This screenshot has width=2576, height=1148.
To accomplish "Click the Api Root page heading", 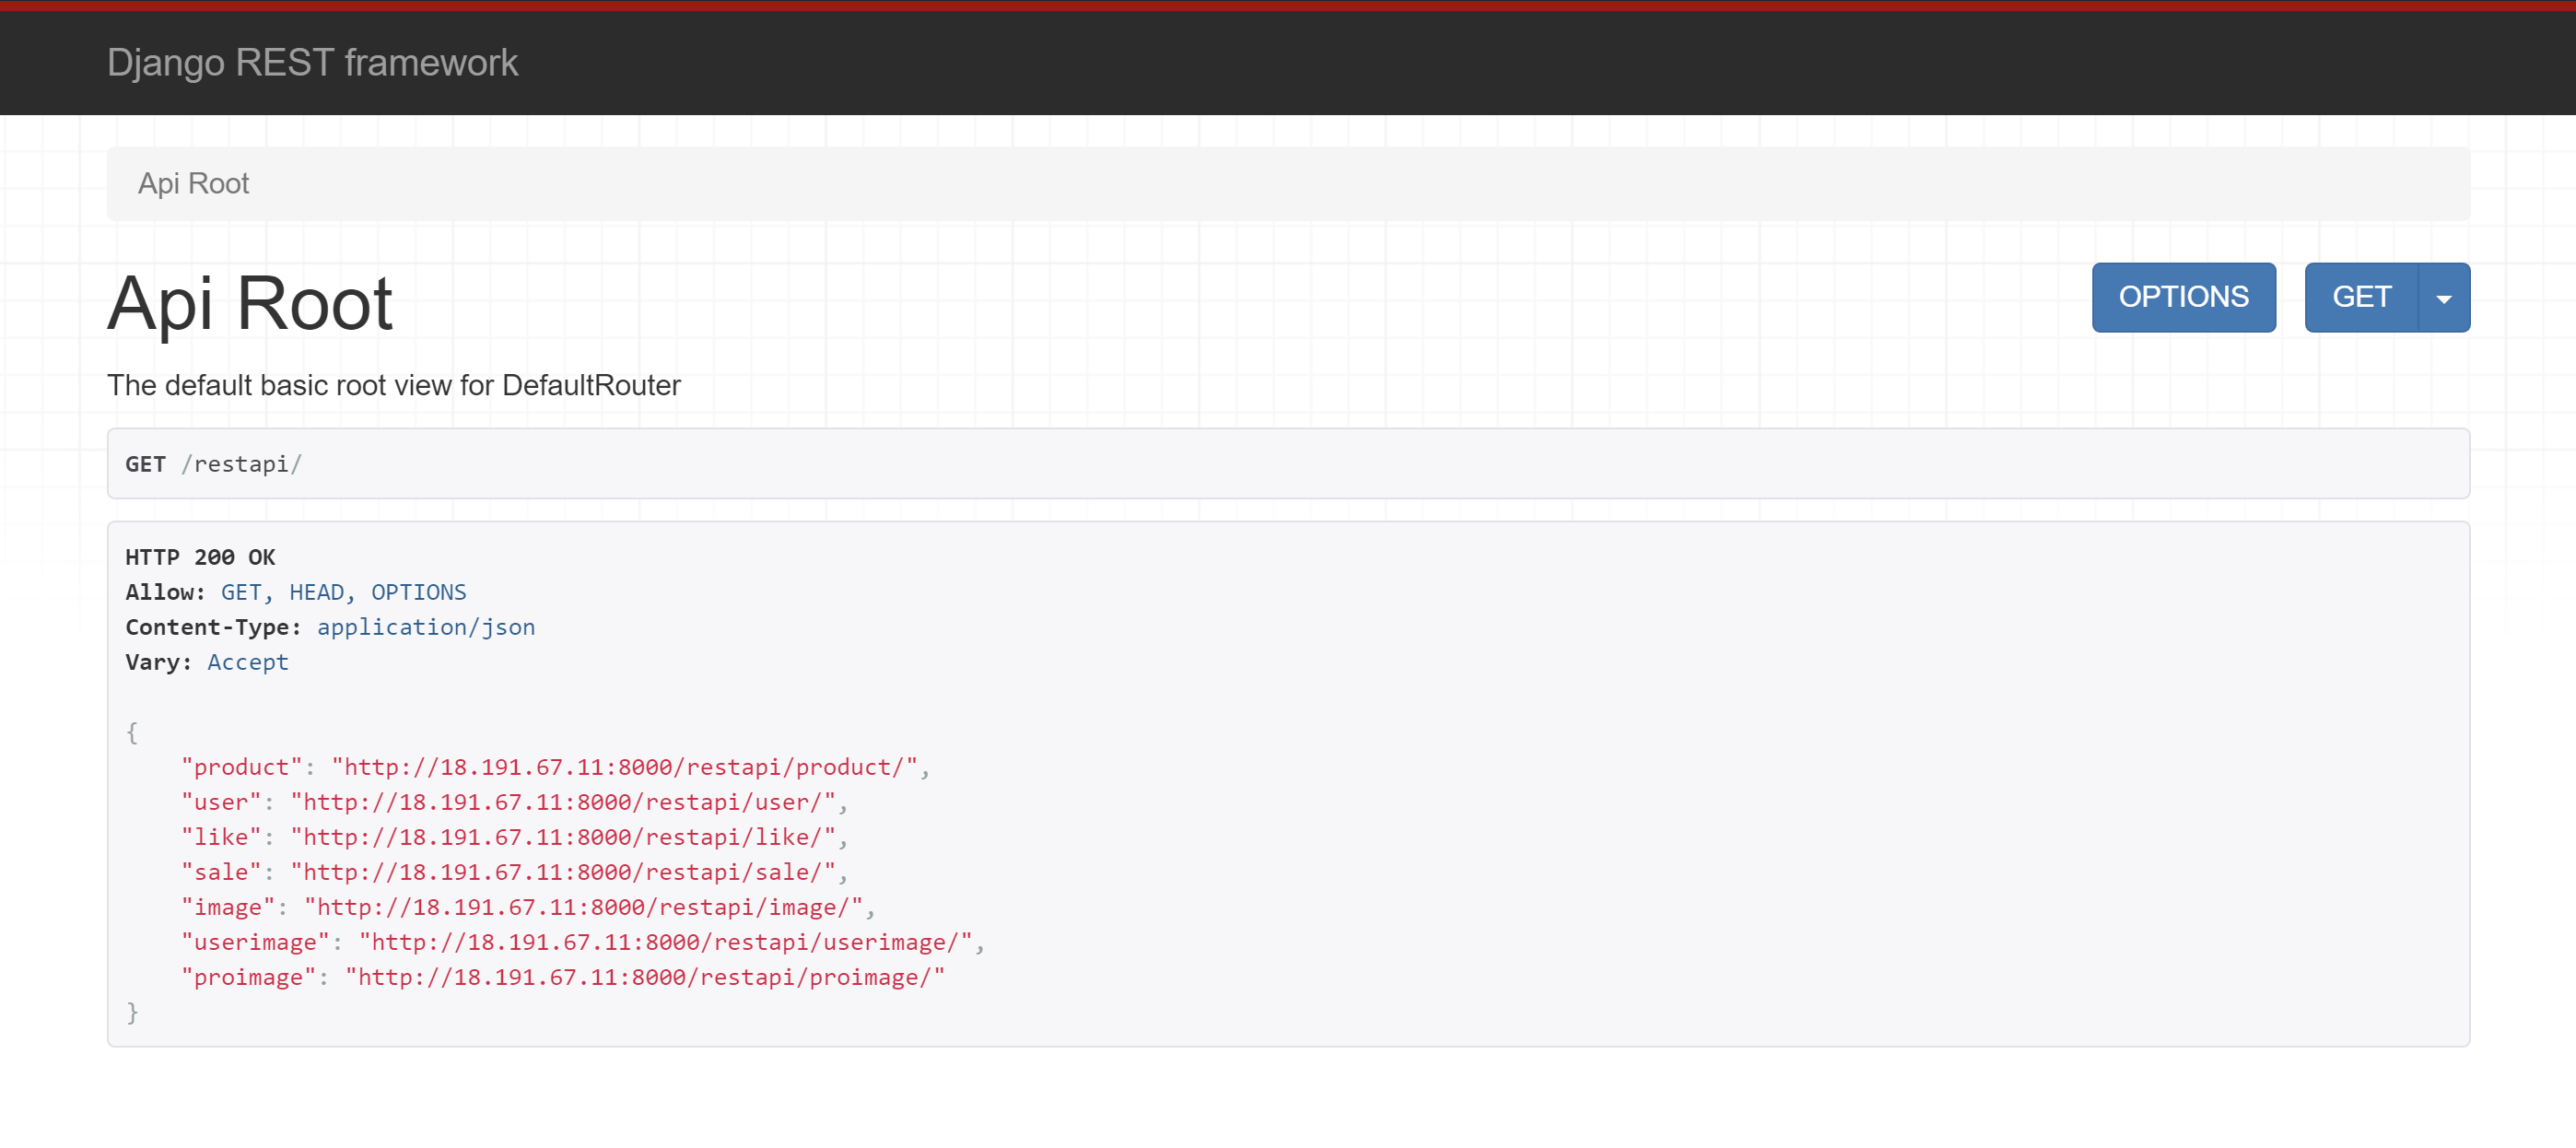I will click(x=250, y=303).
